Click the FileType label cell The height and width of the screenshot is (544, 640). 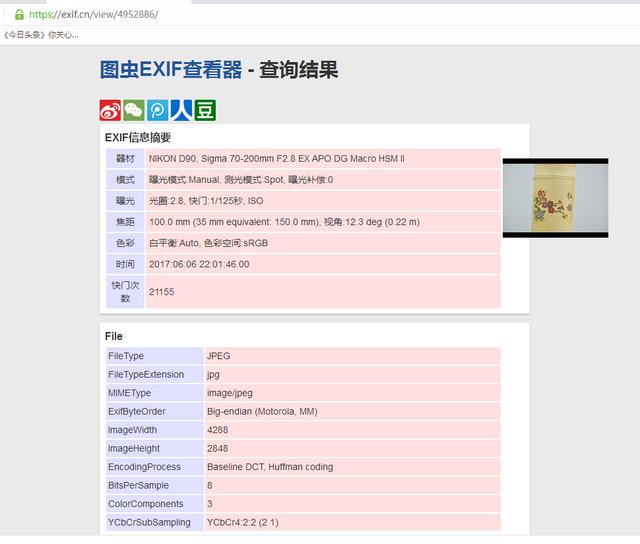[155, 356]
